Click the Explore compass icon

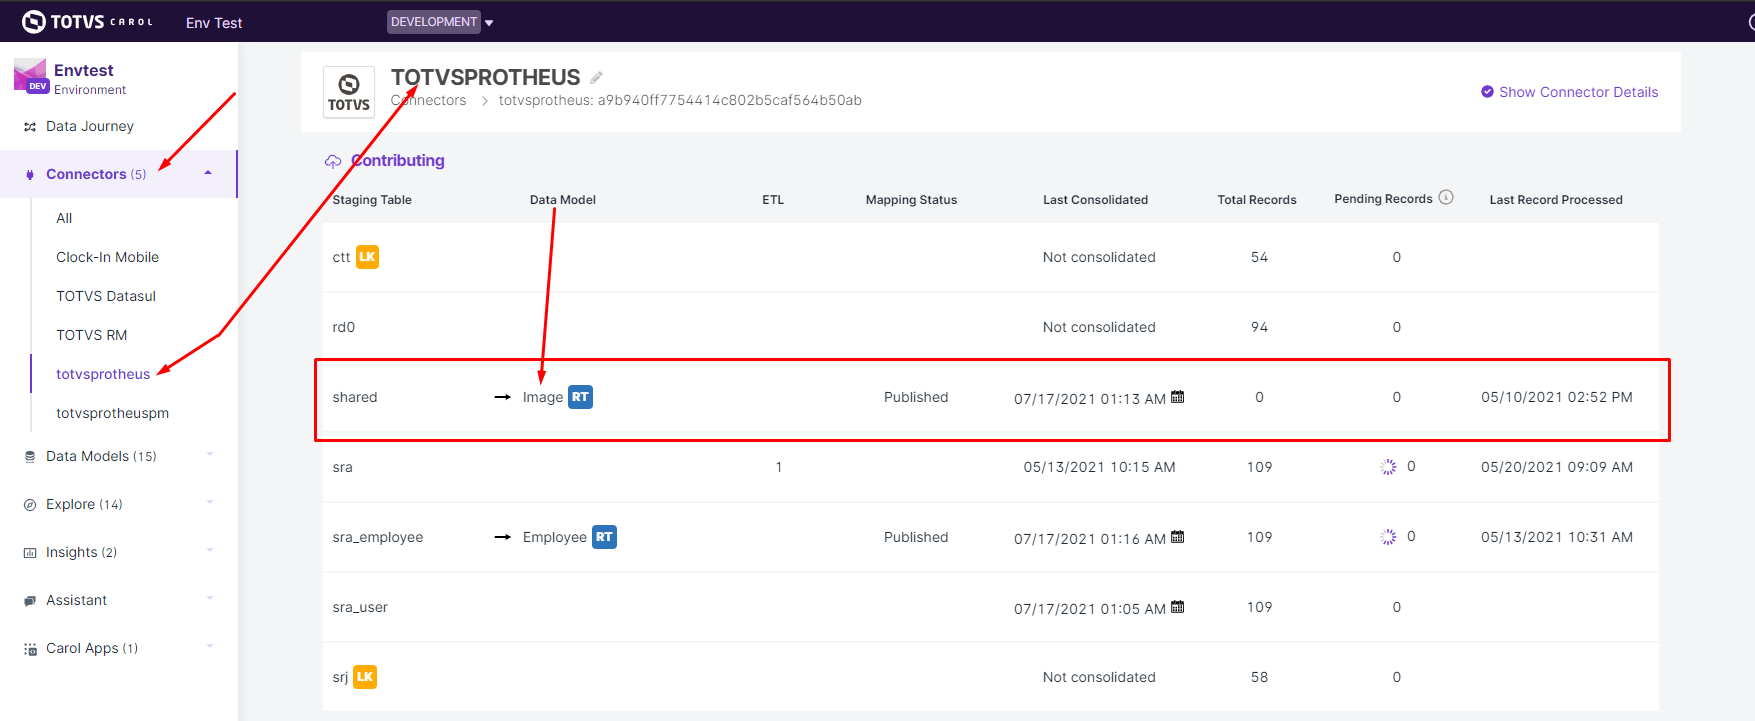click(x=30, y=505)
